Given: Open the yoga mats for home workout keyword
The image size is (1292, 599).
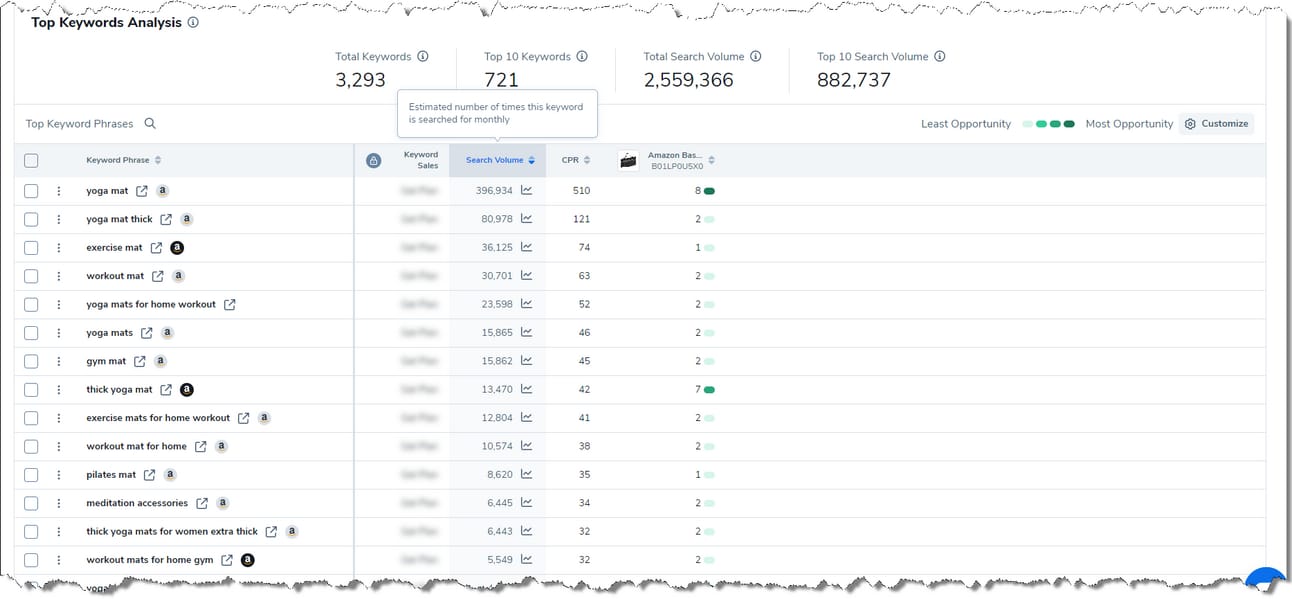Looking at the screenshot, I should pos(151,304).
